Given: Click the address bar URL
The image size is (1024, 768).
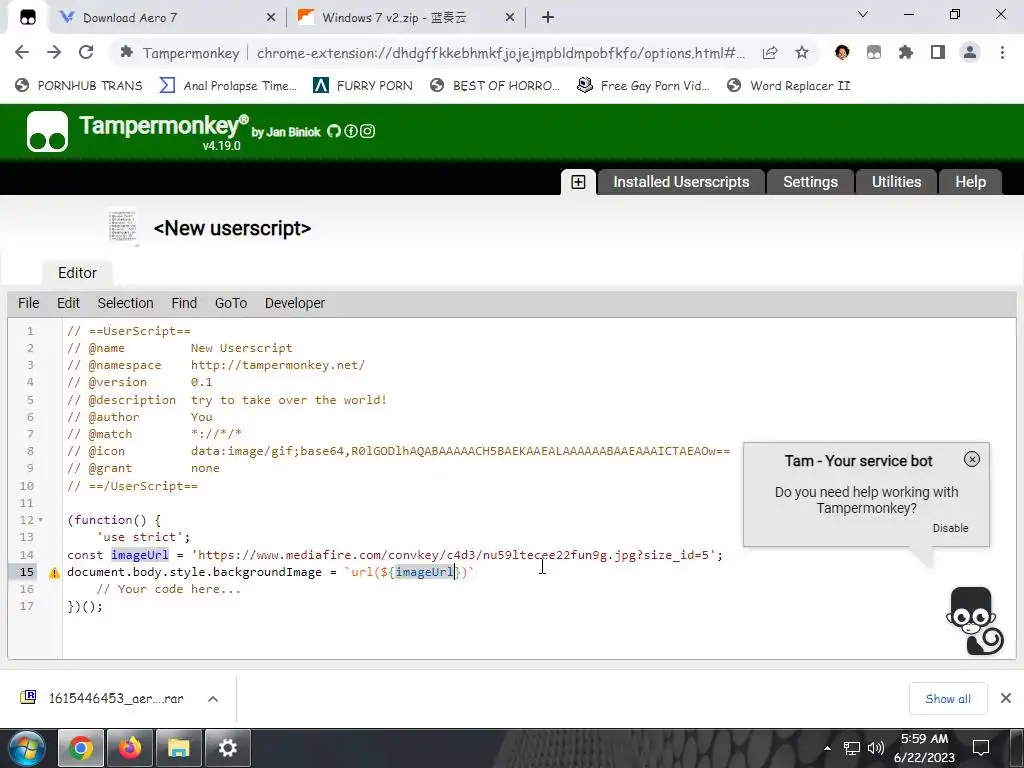Looking at the screenshot, I should click(x=500, y=53).
